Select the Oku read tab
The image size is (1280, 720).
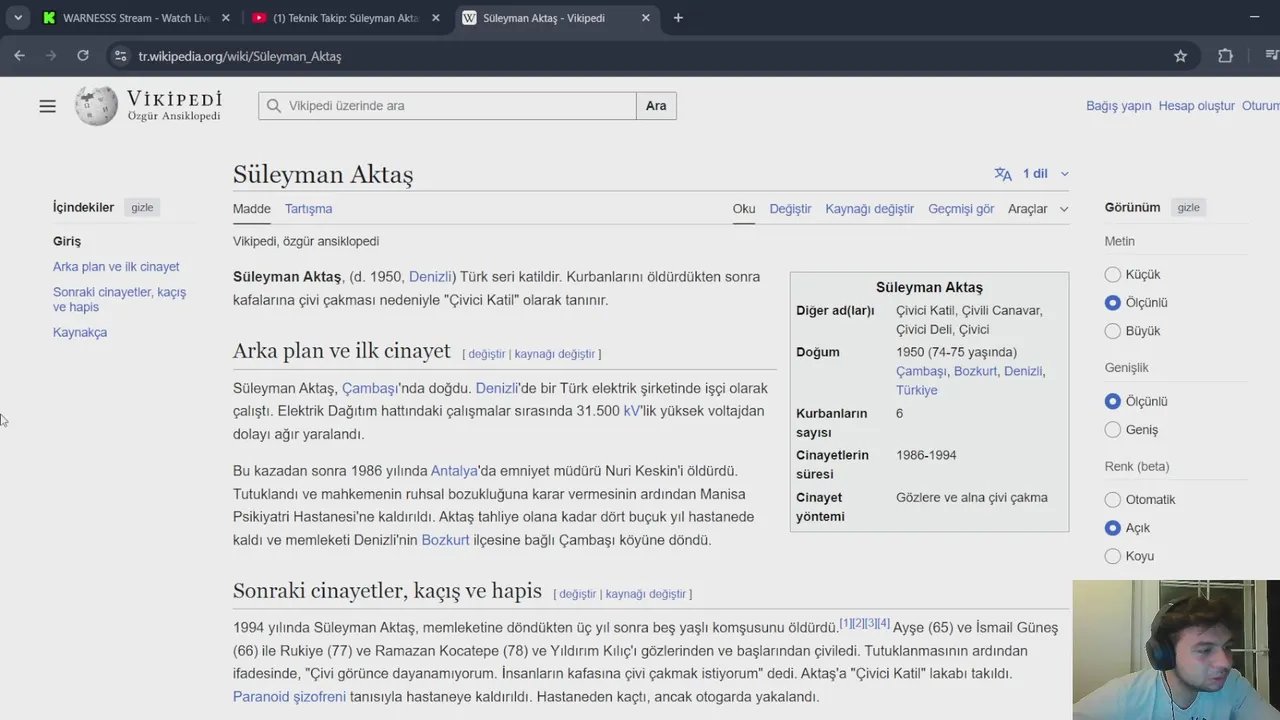tap(744, 209)
